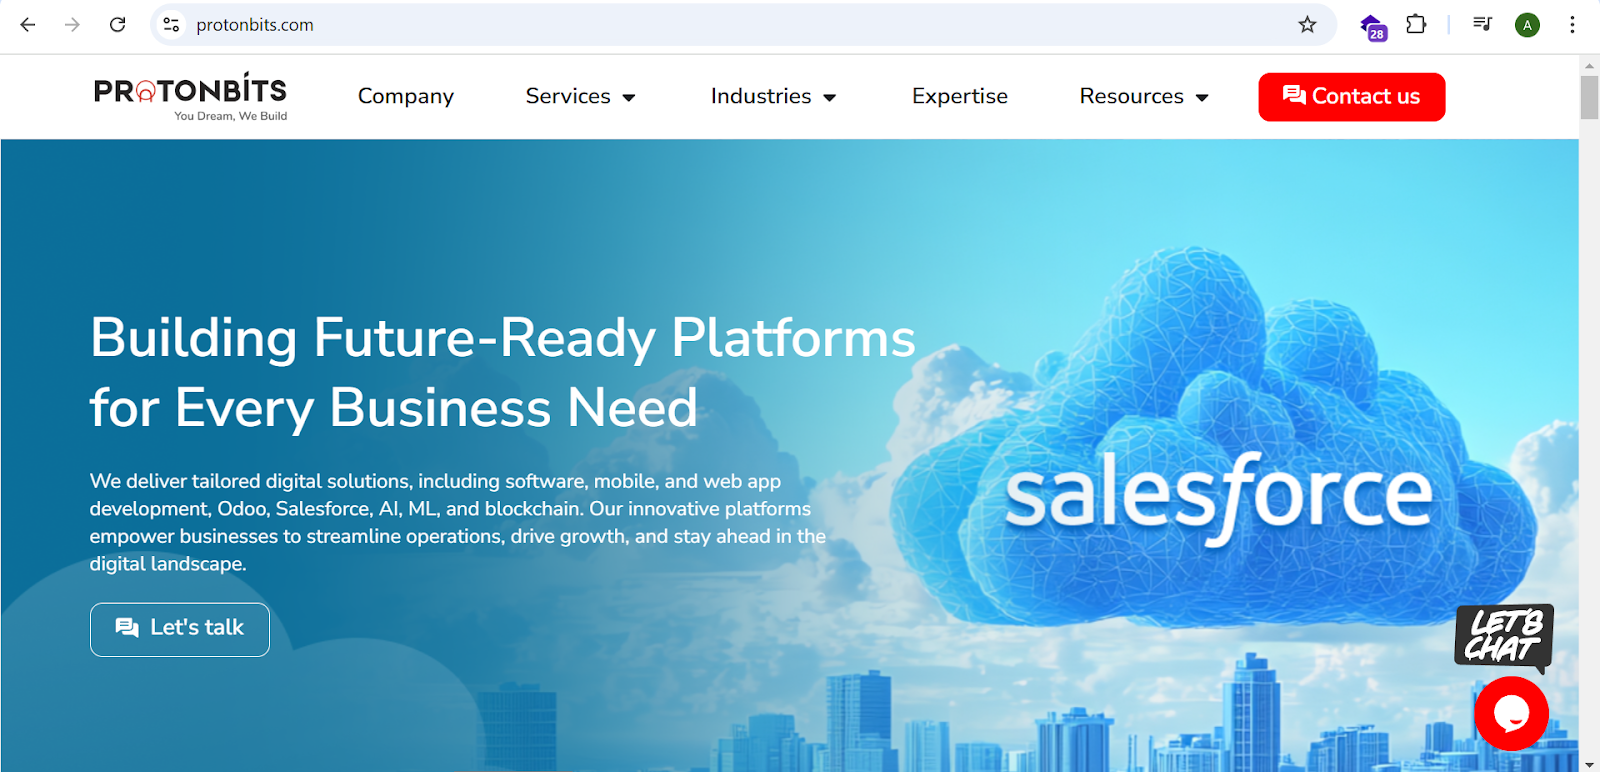
Task: Expand the Industries dropdown arrow
Action: (x=830, y=98)
